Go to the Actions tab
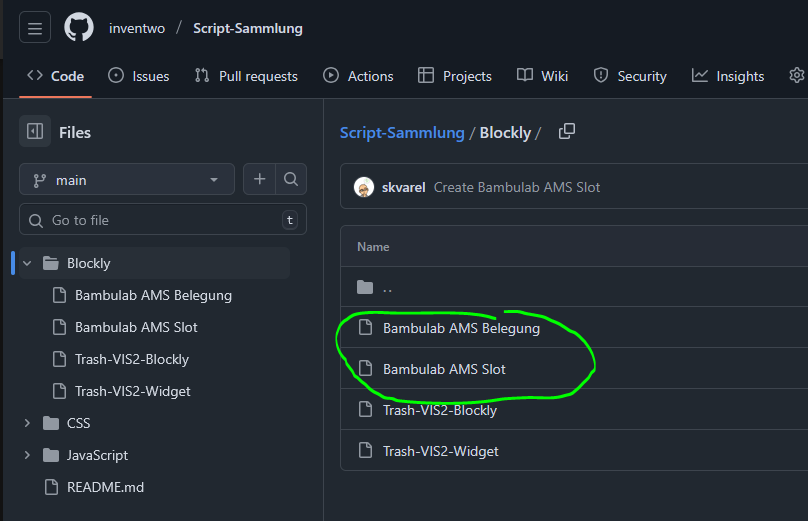This screenshot has height=521, width=808. pos(358,76)
